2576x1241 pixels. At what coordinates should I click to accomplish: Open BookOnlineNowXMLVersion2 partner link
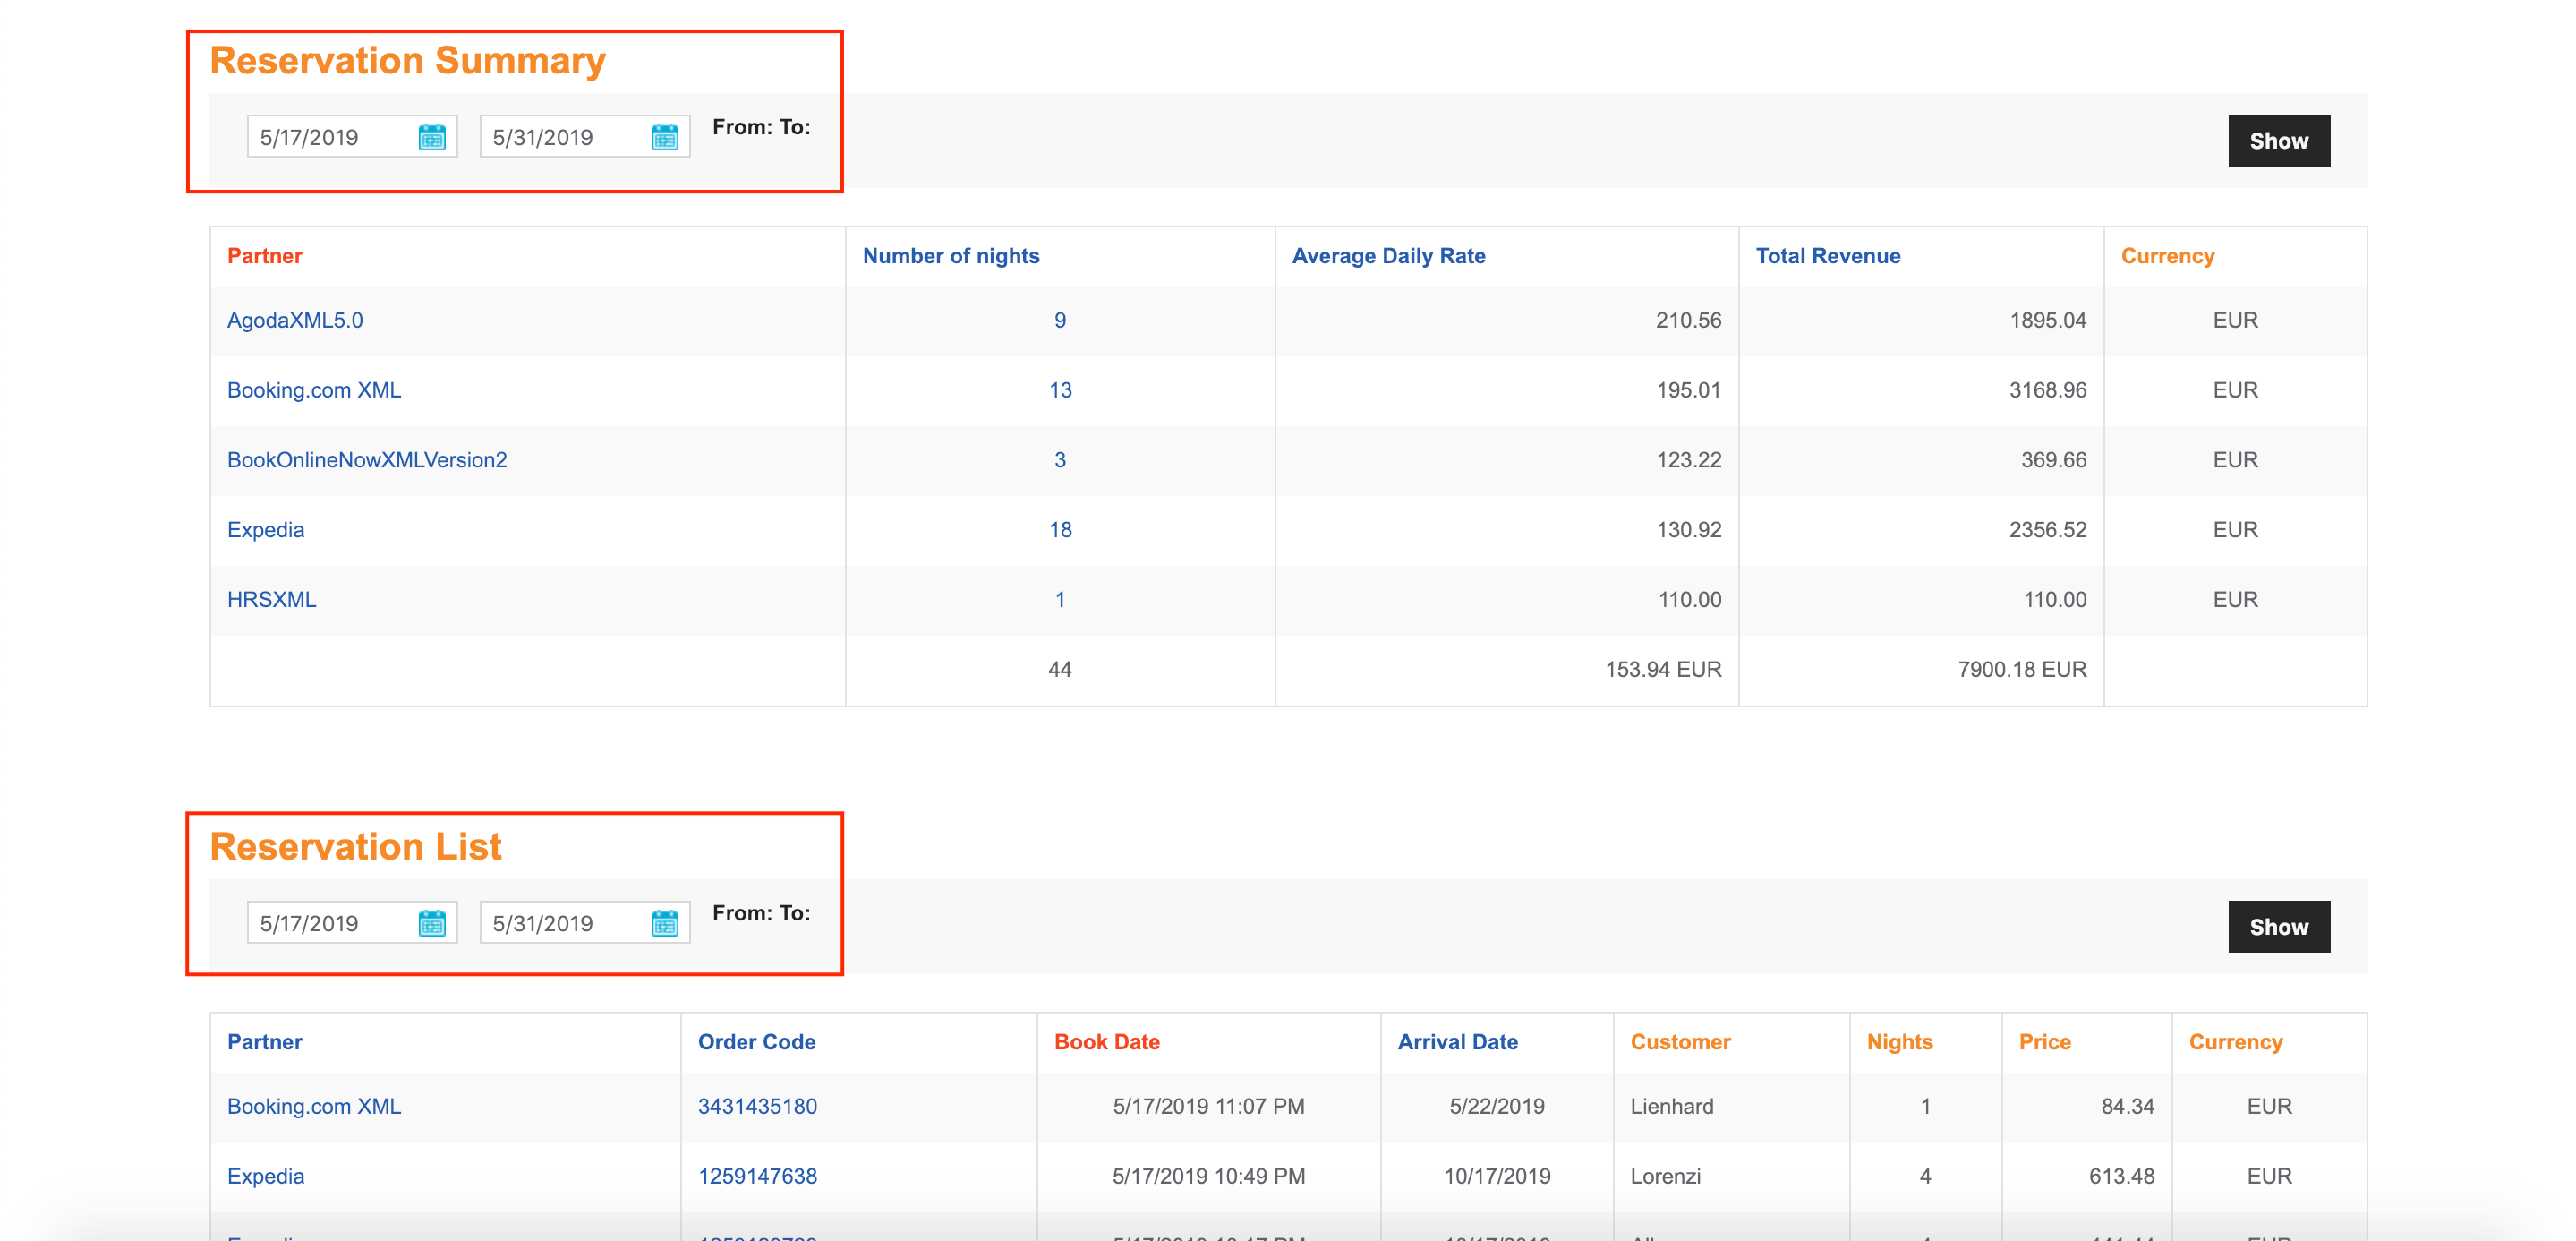click(366, 460)
